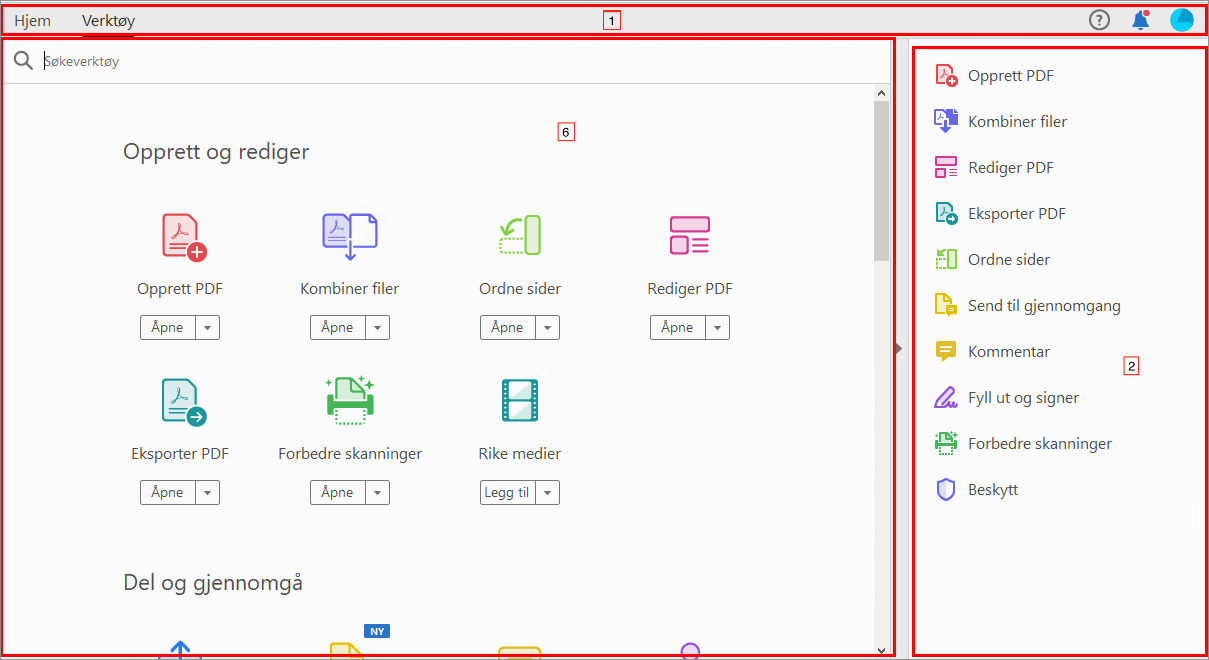
Task: Click the Opprett PDF label in right sidebar
Action: point(1011,76)
